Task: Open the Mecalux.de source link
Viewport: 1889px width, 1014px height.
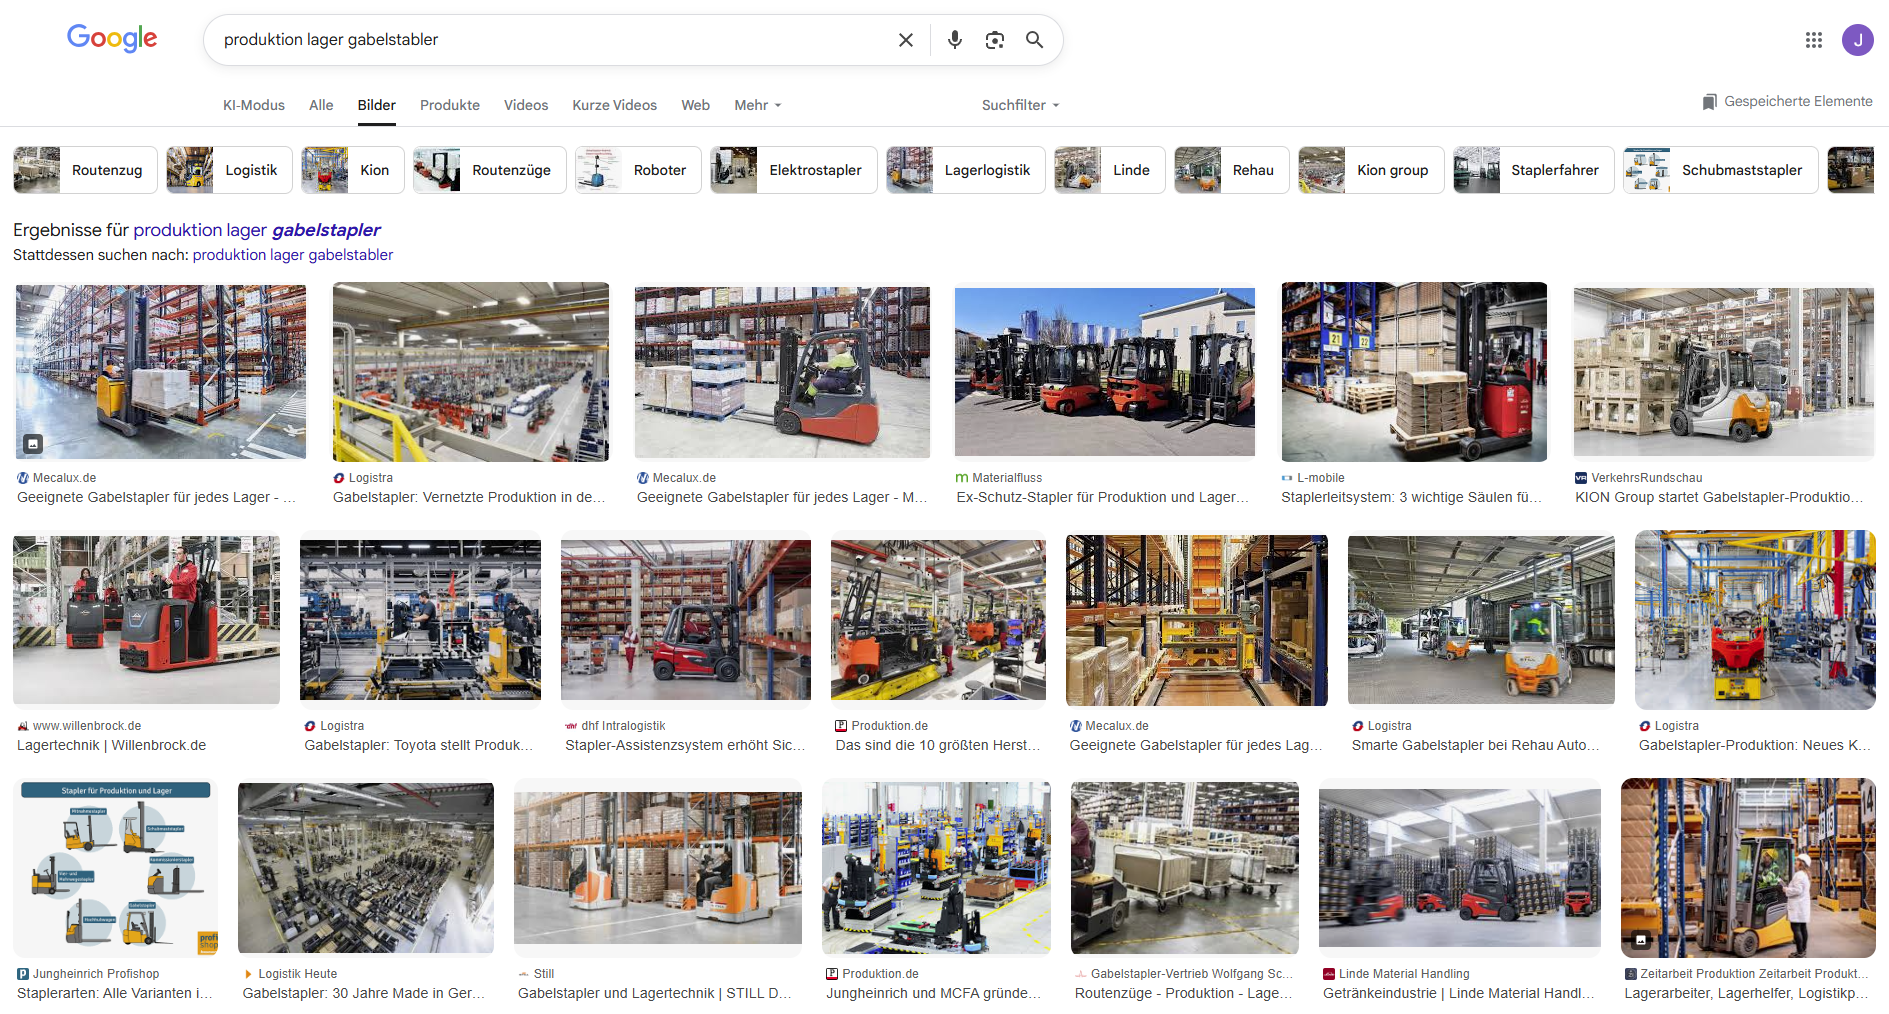Action: (x=63, y=477)
